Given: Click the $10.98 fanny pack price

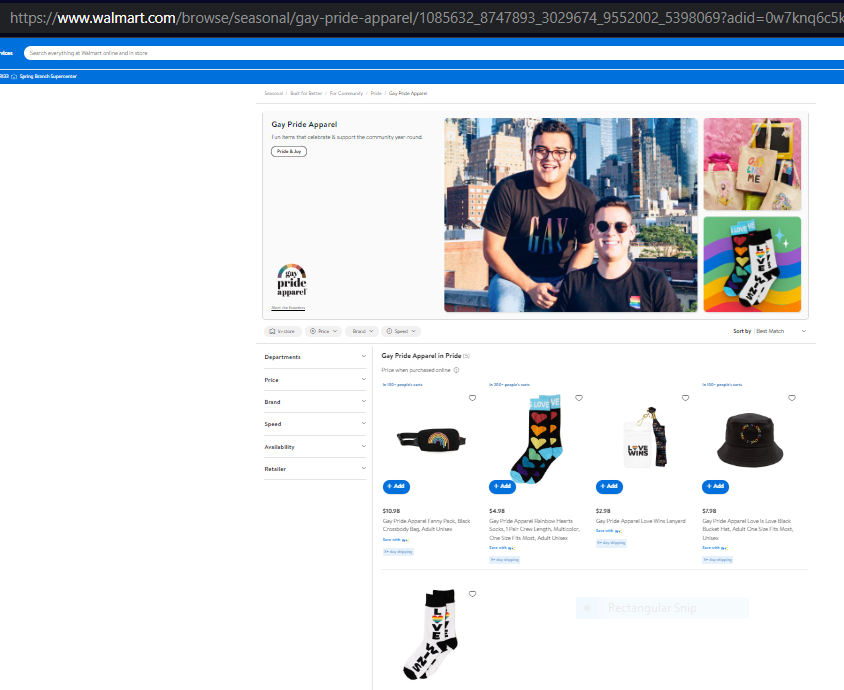Looking at the screenshot, I should [391, 511].
